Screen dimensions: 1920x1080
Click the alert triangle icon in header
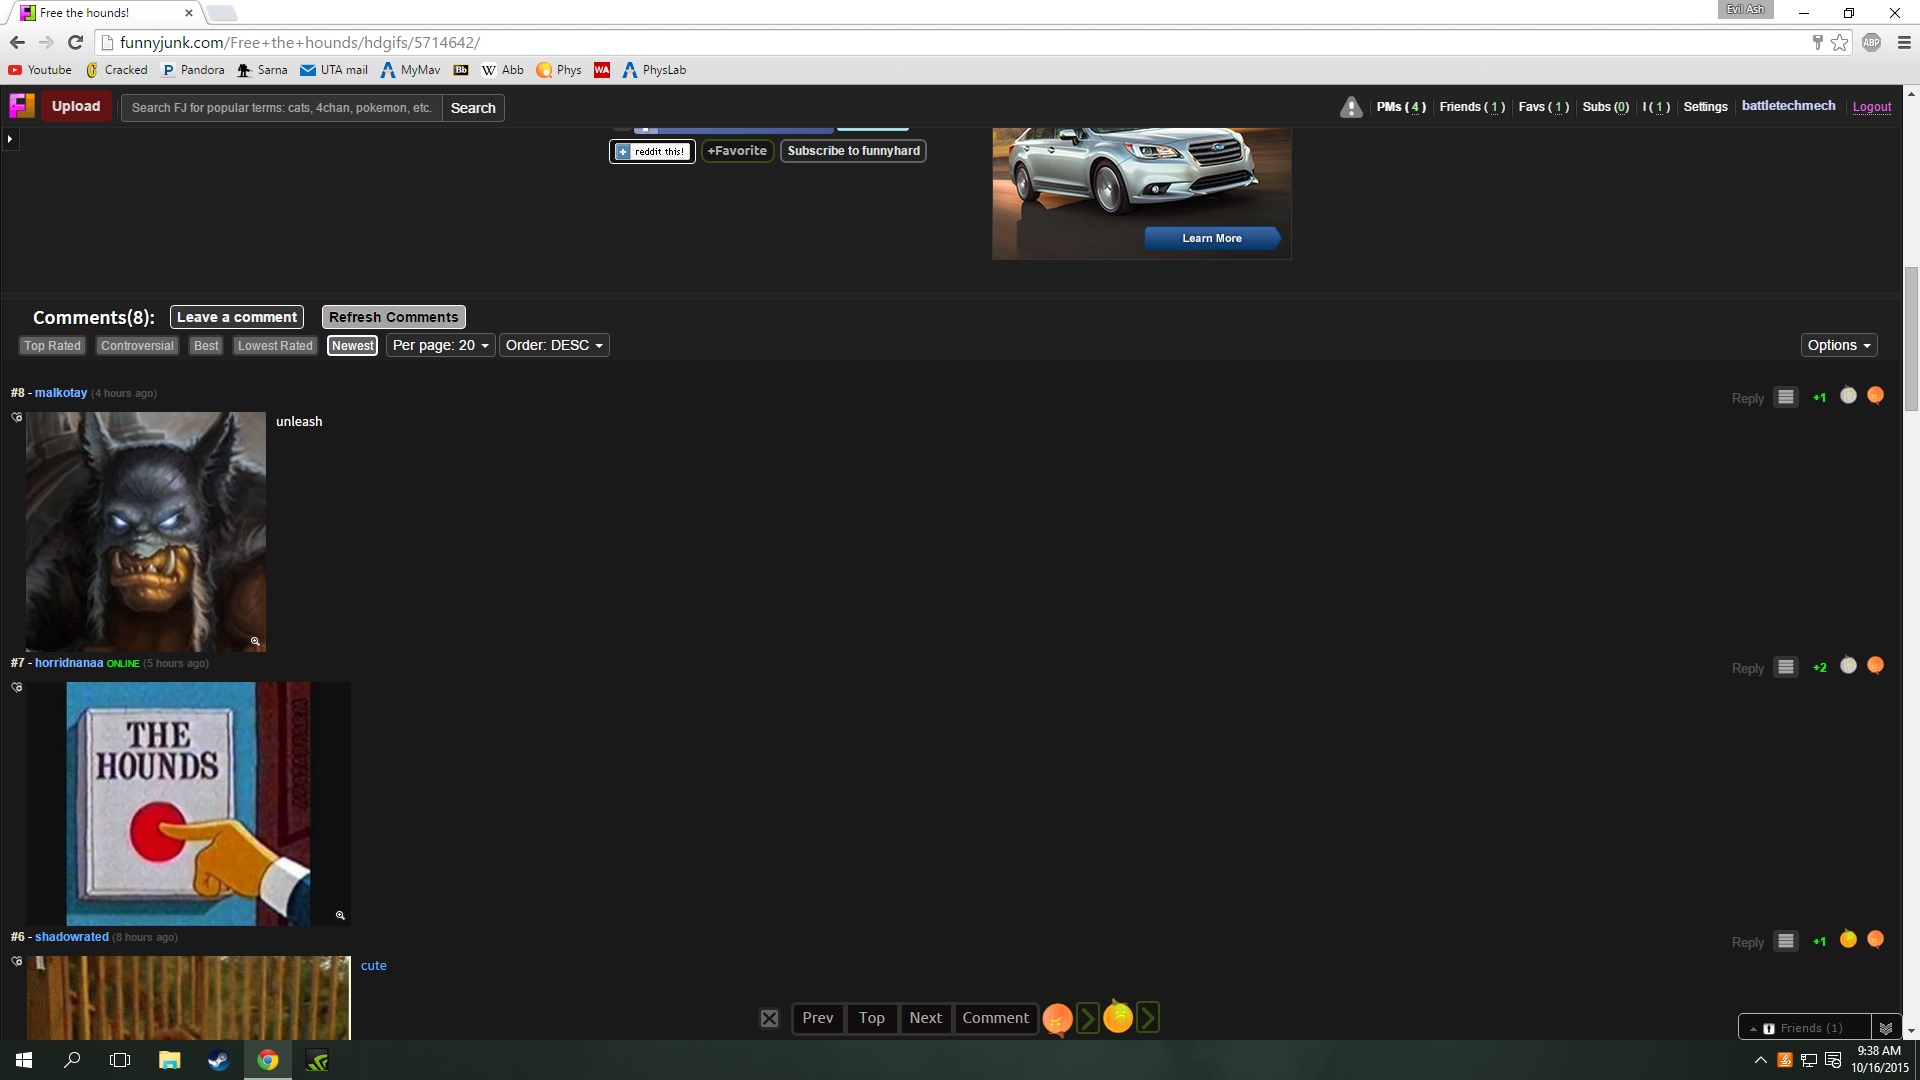(1351, 107)
